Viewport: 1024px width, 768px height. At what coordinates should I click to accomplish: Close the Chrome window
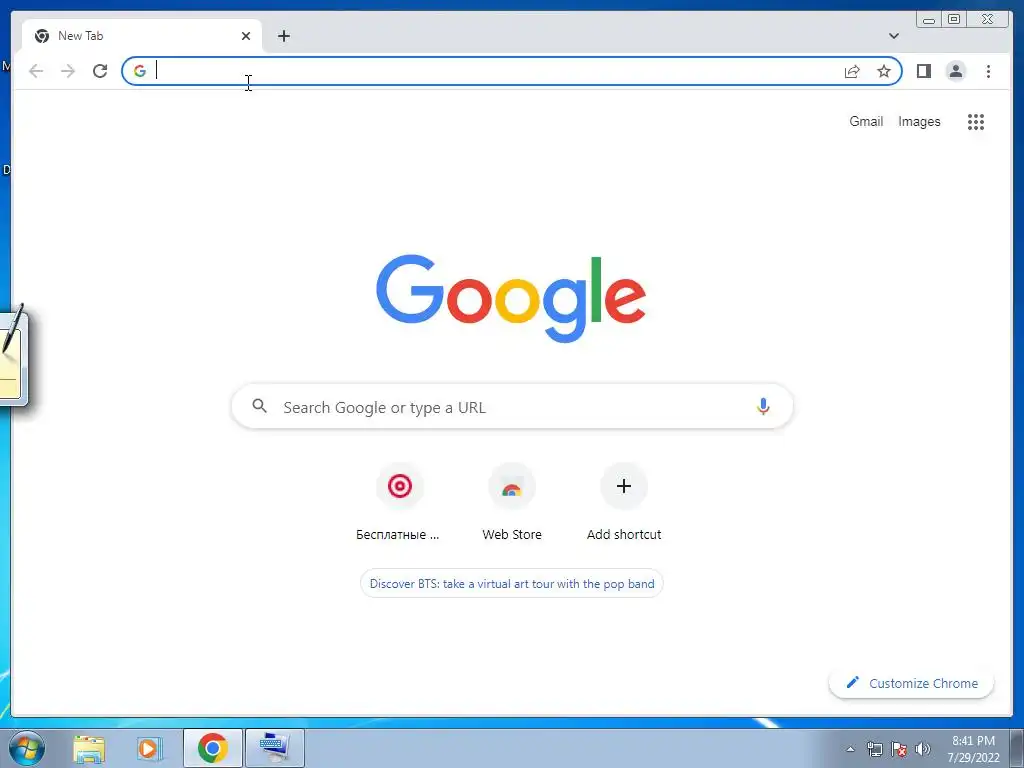(987, 20)
